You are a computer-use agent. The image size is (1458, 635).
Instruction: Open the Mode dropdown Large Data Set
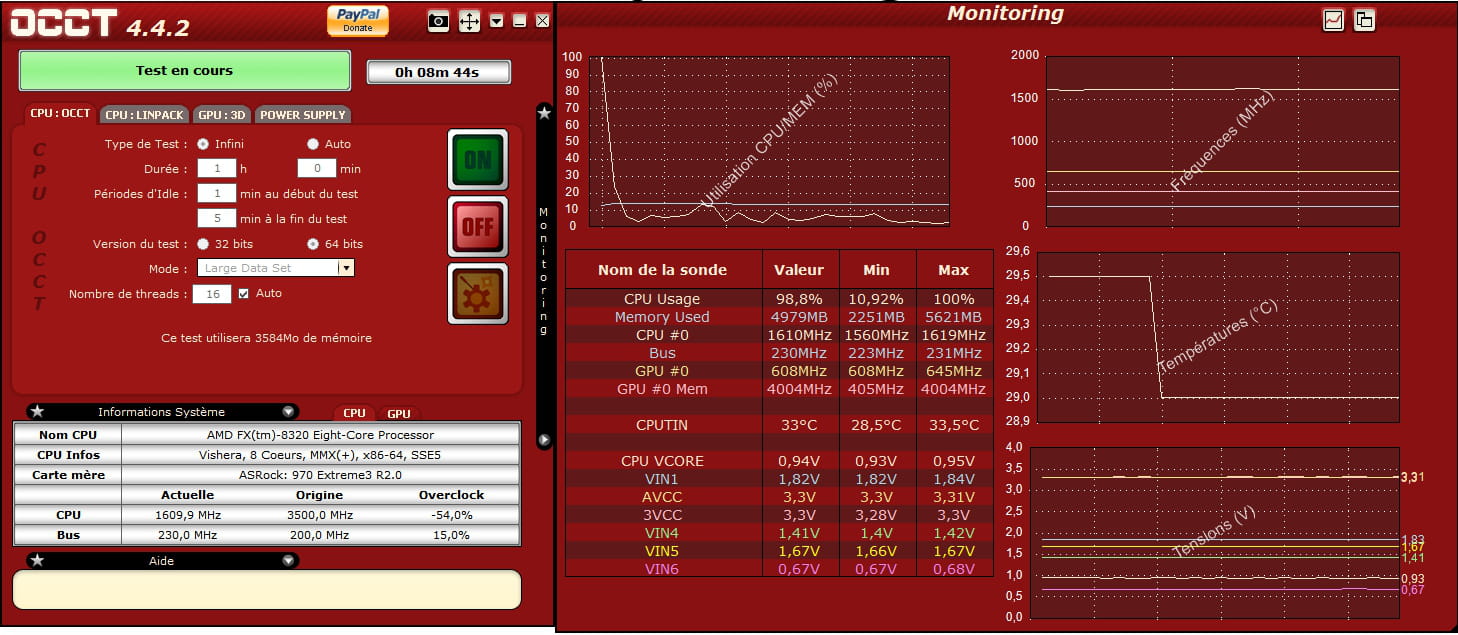click(x=276, y=268)
